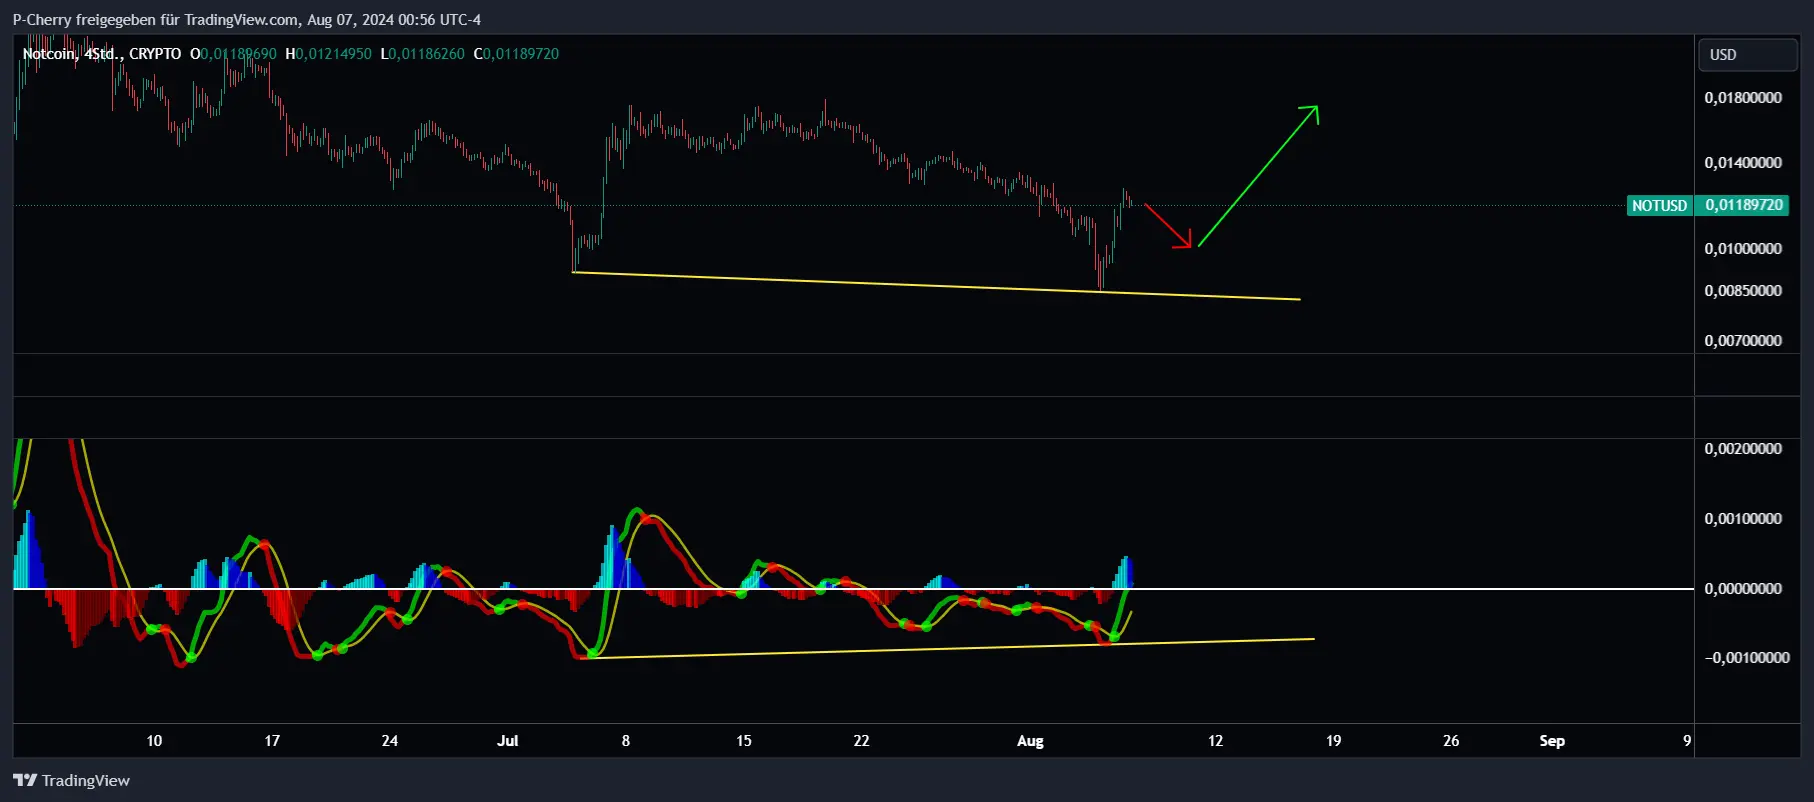Click the Sep label on time axis
The image size is (1814, 802).
coord(1552,741)
